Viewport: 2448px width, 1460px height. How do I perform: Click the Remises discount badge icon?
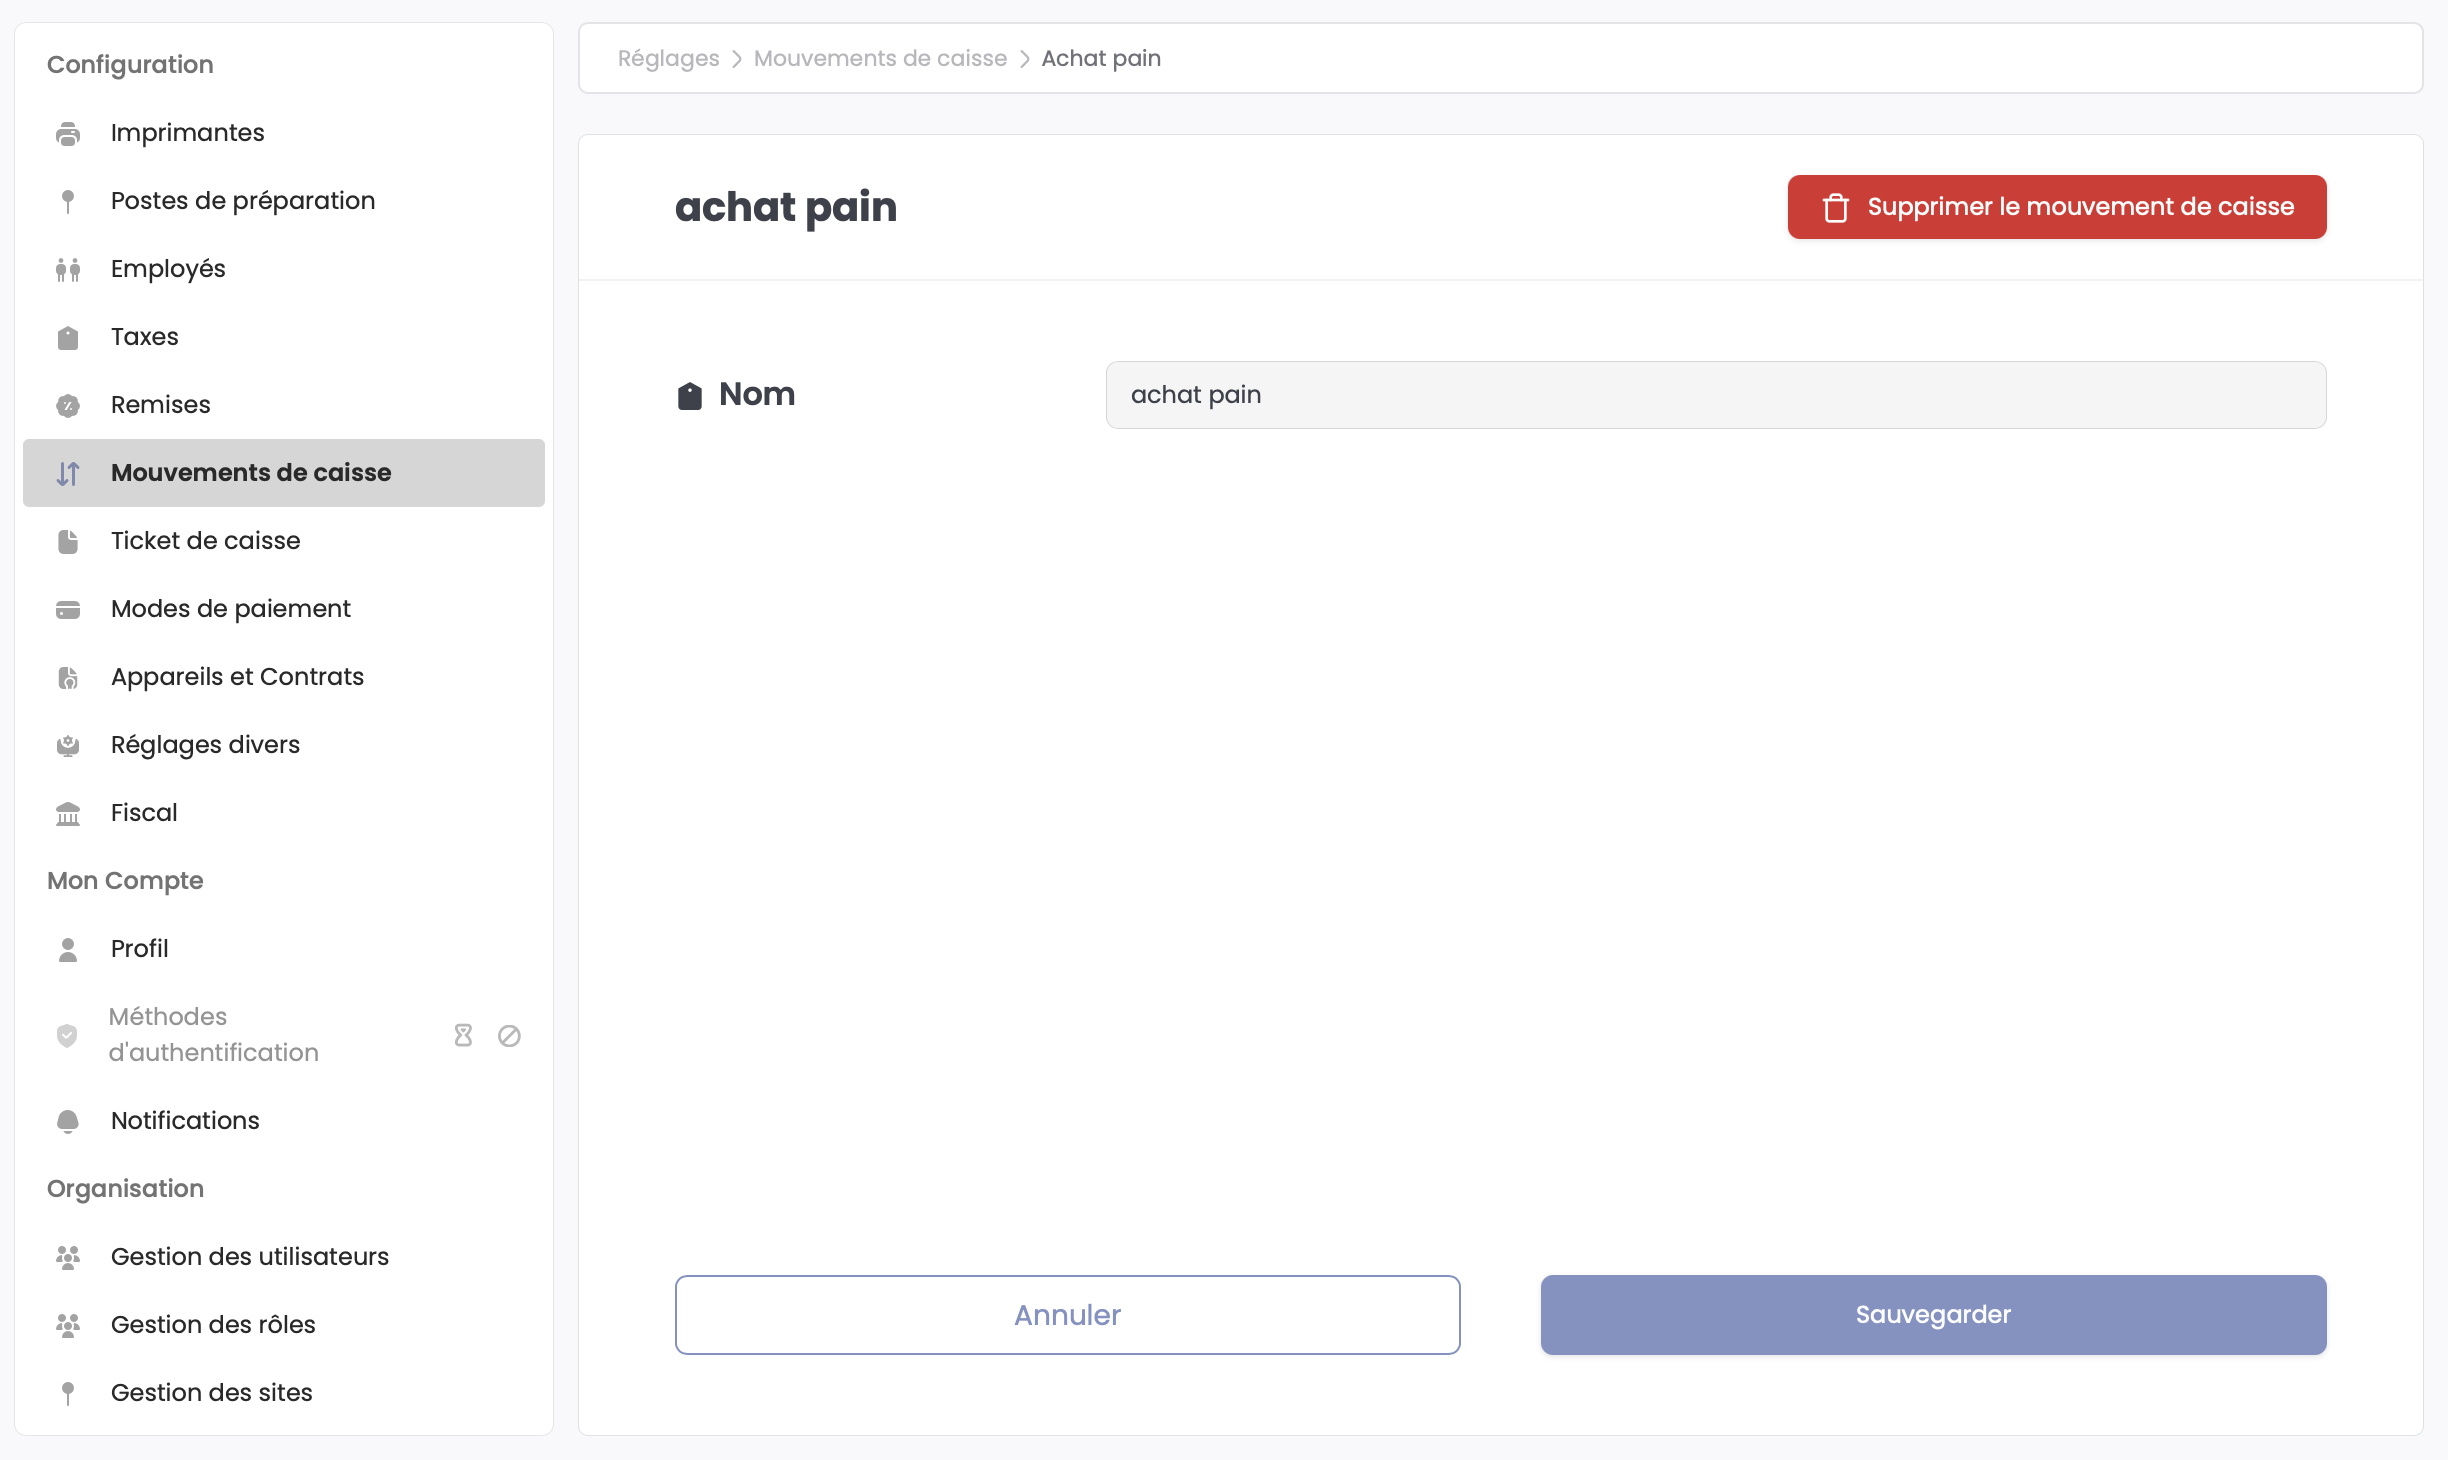68,405
